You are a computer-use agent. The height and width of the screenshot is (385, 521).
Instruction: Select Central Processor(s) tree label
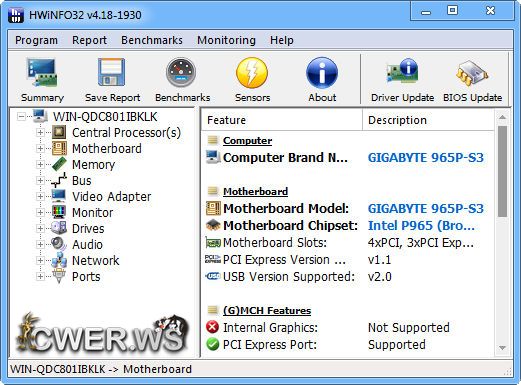click(126, 133)
